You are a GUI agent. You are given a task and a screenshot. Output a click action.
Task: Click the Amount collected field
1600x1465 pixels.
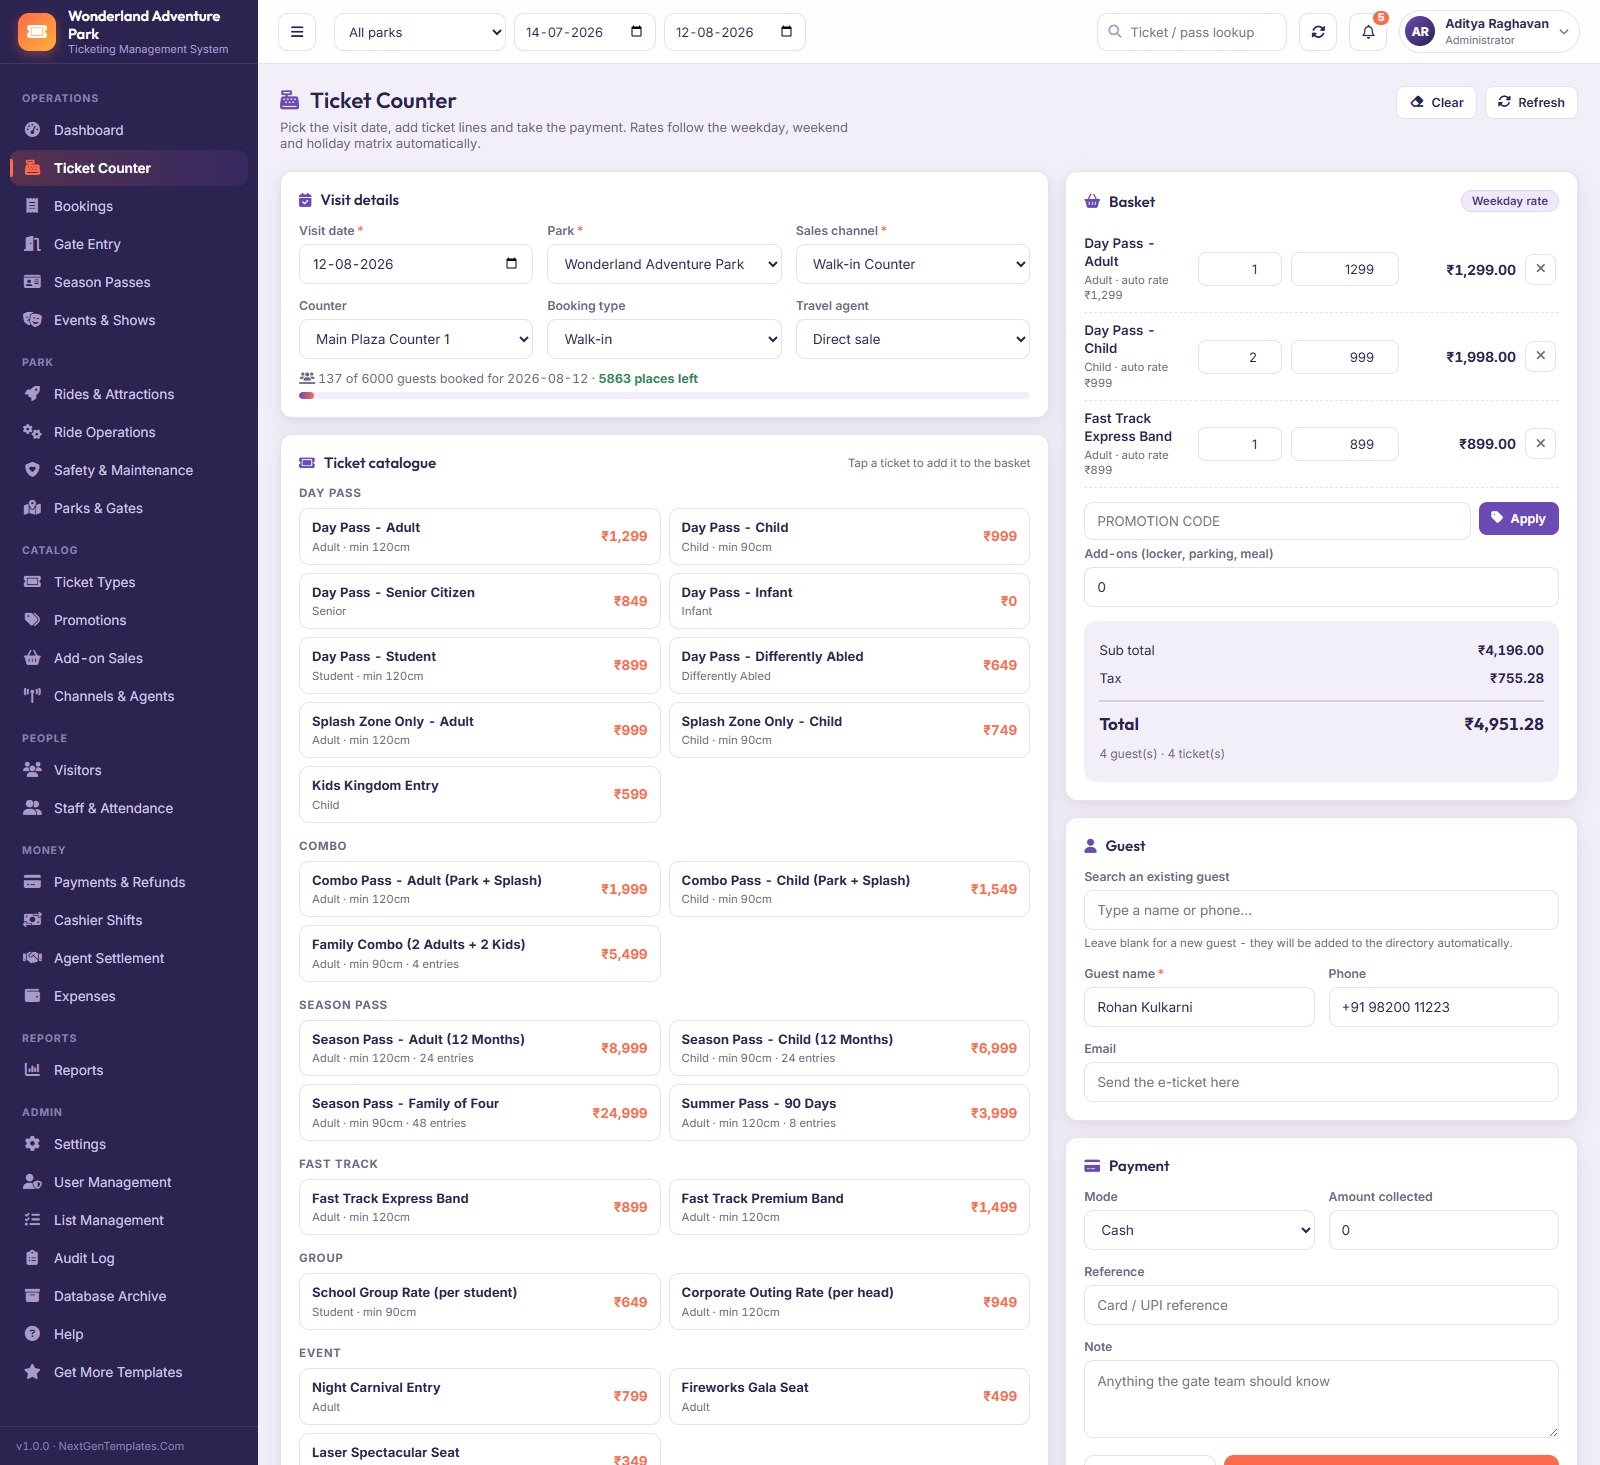(x=1443, y=1230)
